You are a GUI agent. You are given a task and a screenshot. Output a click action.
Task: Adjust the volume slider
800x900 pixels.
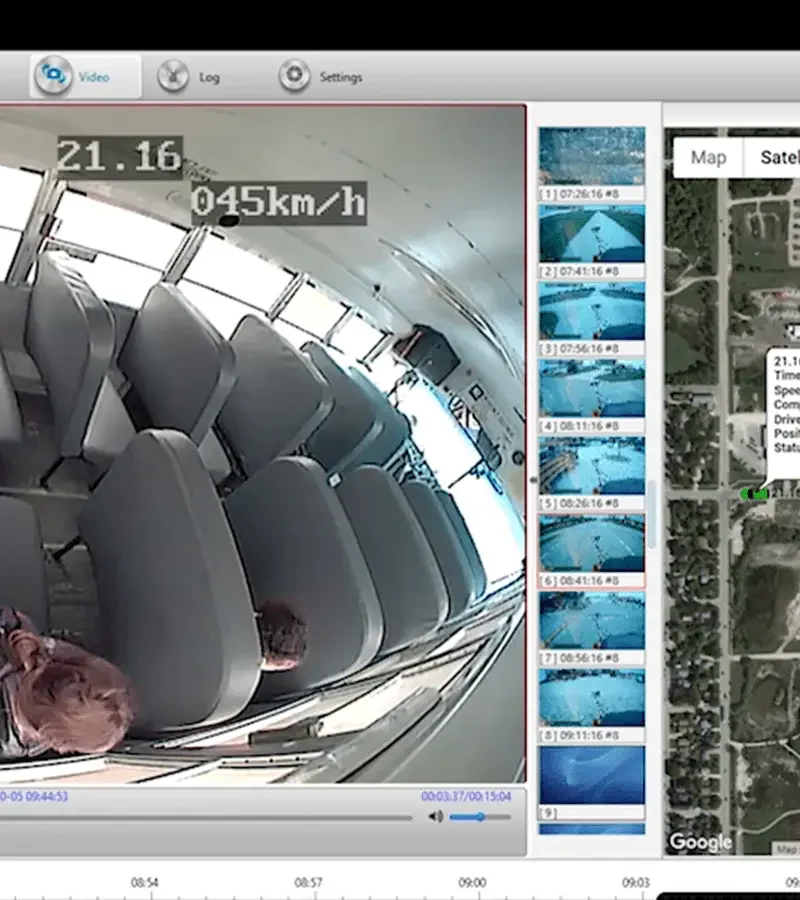pos(480,817)
